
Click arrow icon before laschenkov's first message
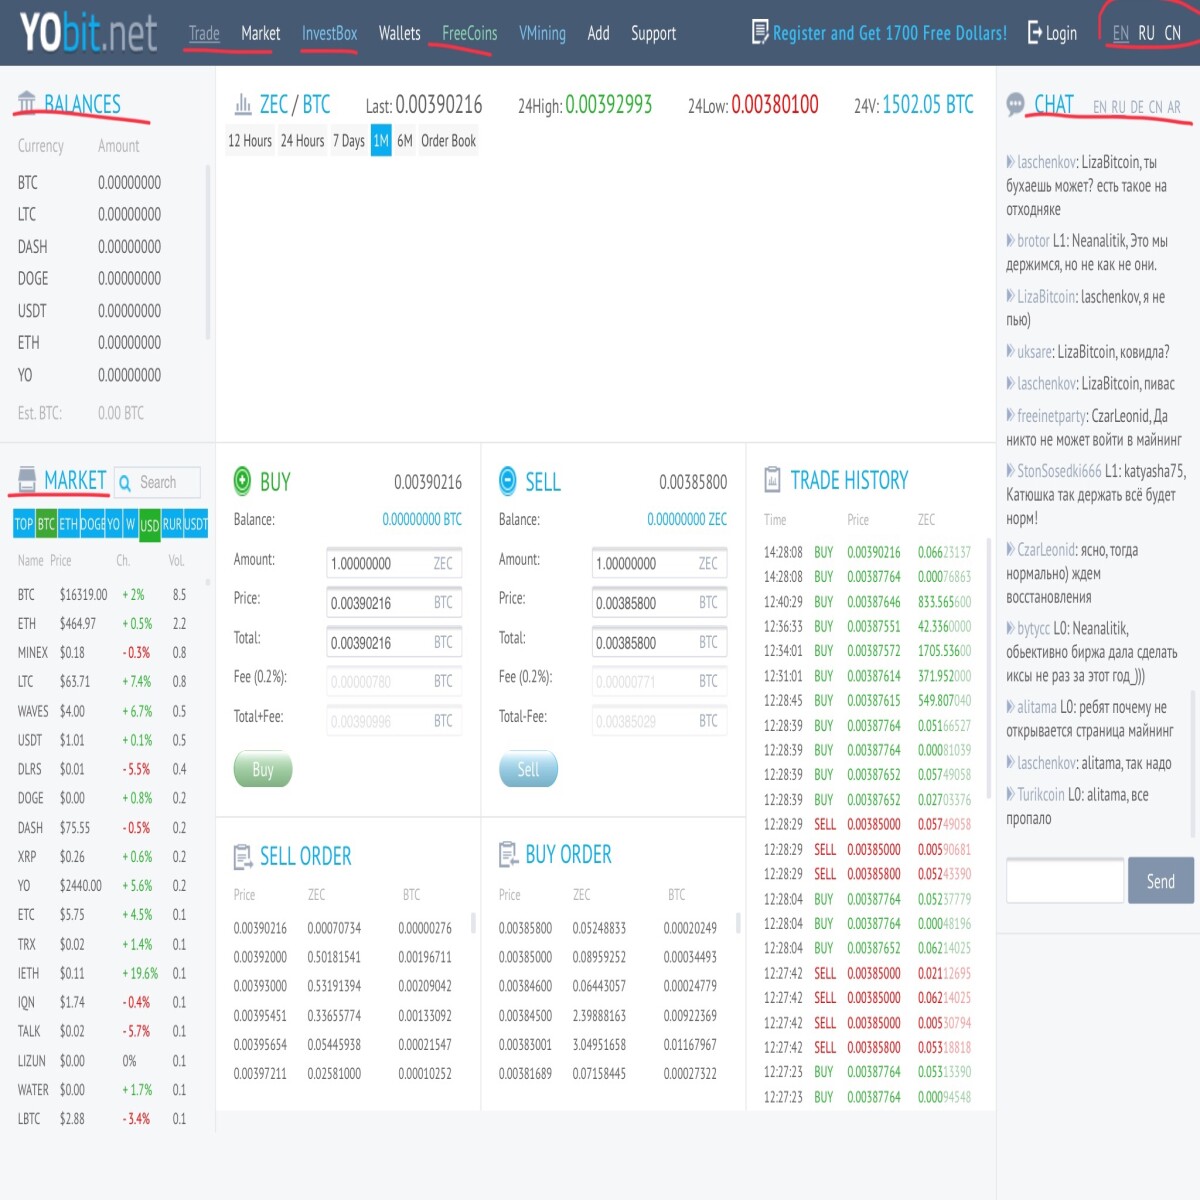pos(1010,162)
